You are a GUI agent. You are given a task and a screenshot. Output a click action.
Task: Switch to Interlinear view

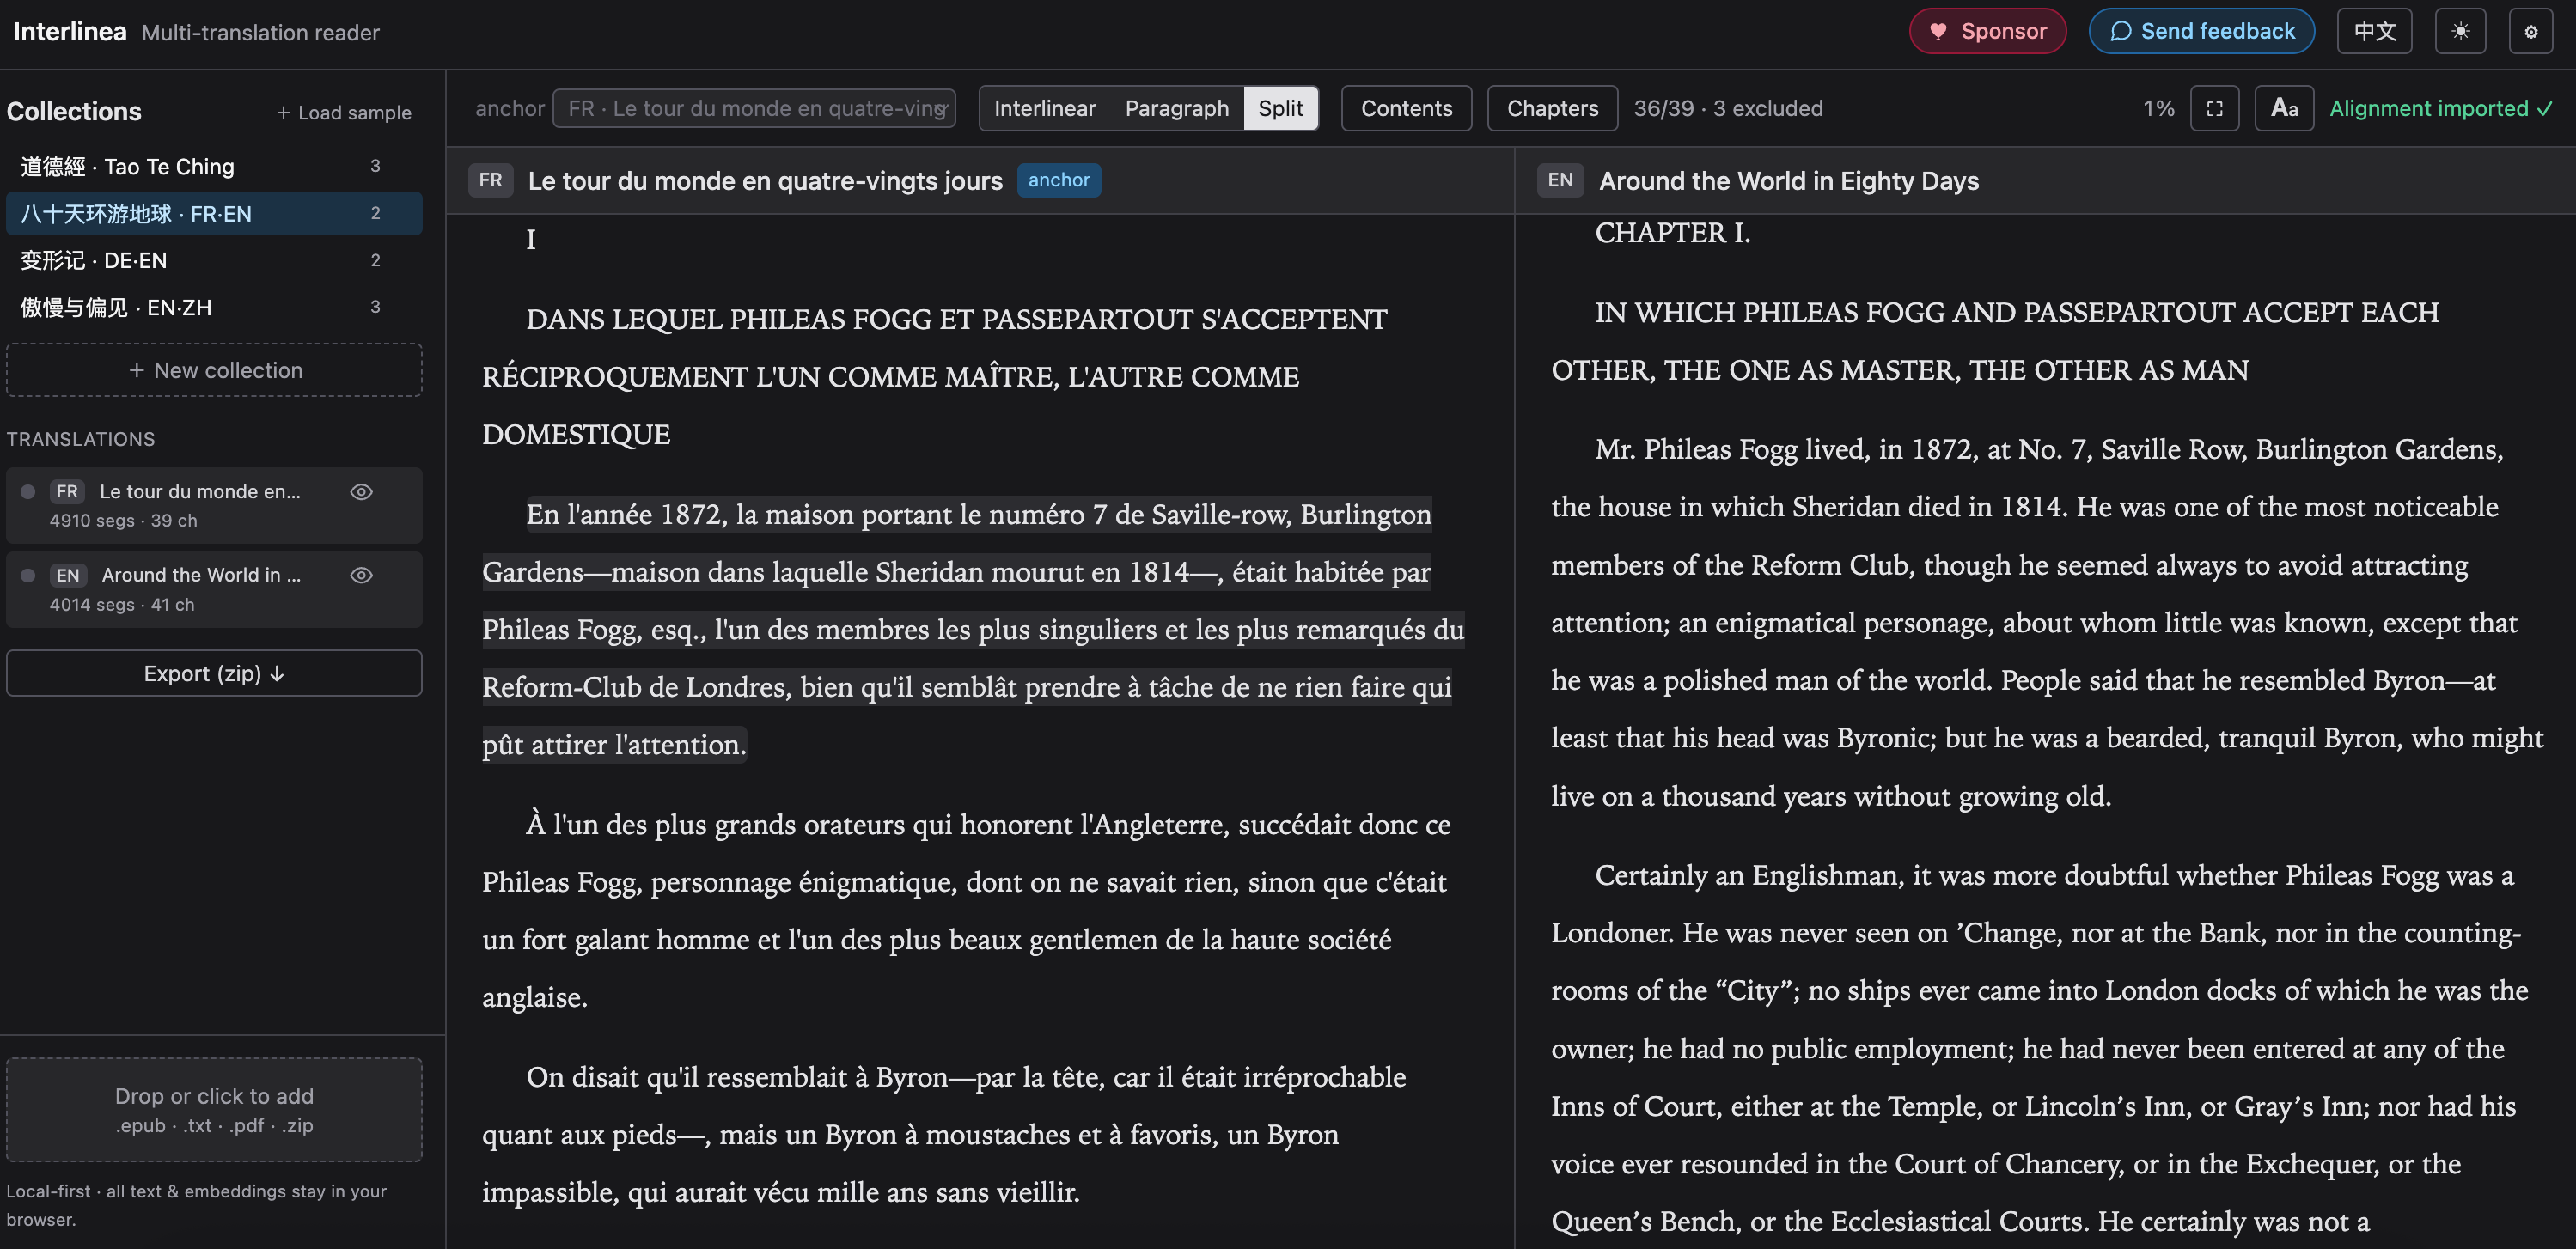[x=1044, y=108]
